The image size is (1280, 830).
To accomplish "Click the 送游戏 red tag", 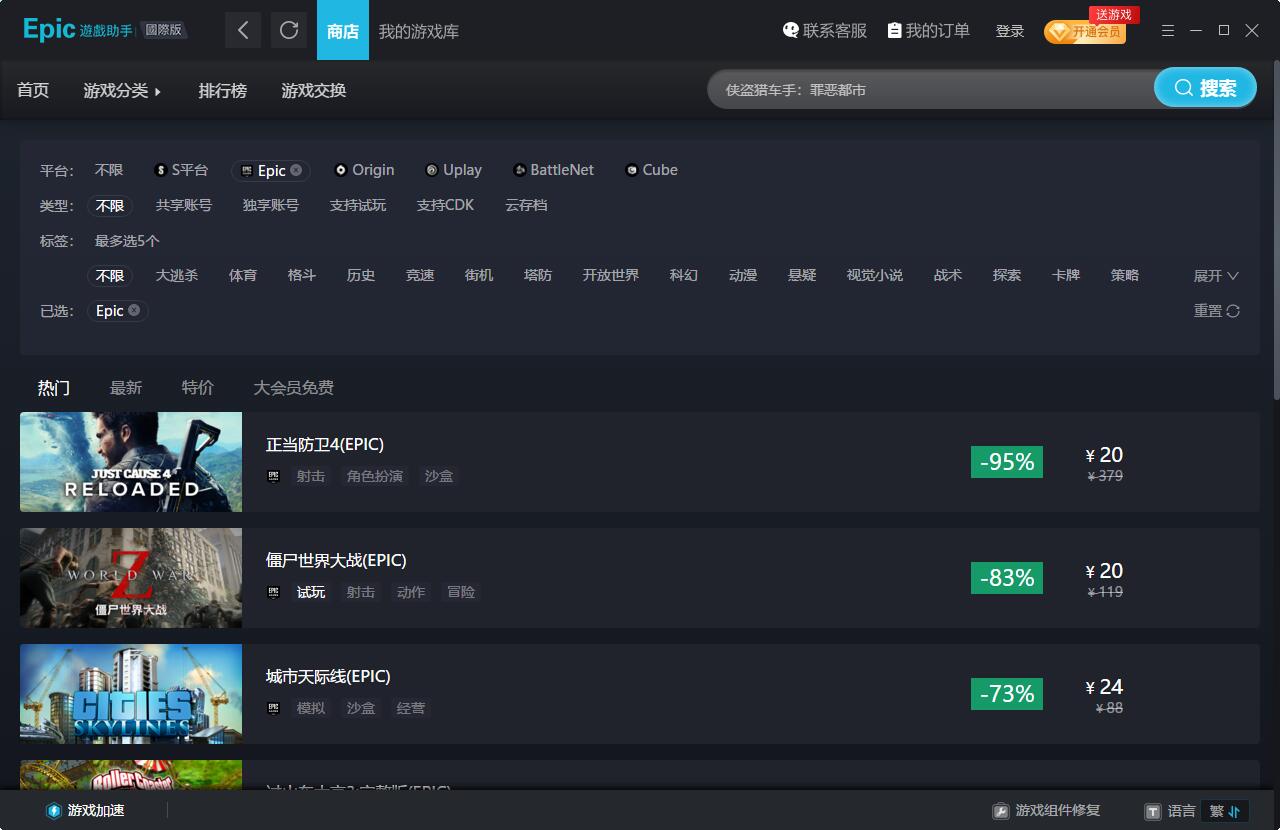I will [1114, 14].
